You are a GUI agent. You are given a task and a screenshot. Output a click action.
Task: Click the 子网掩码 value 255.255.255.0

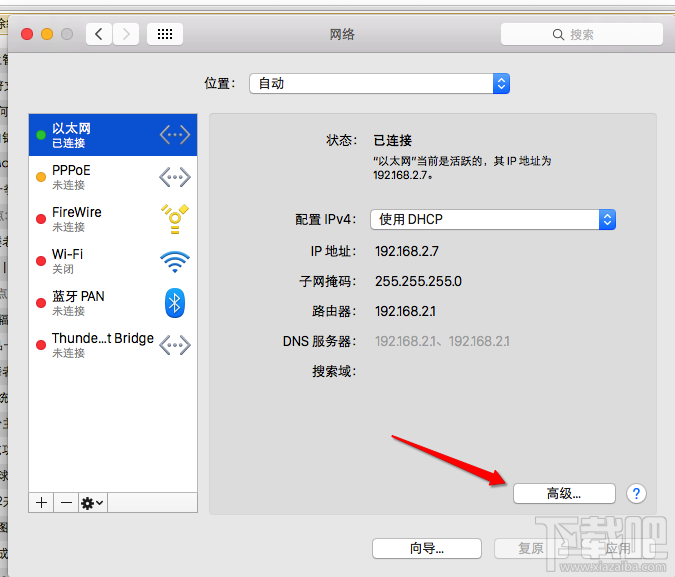pos(418,281)
